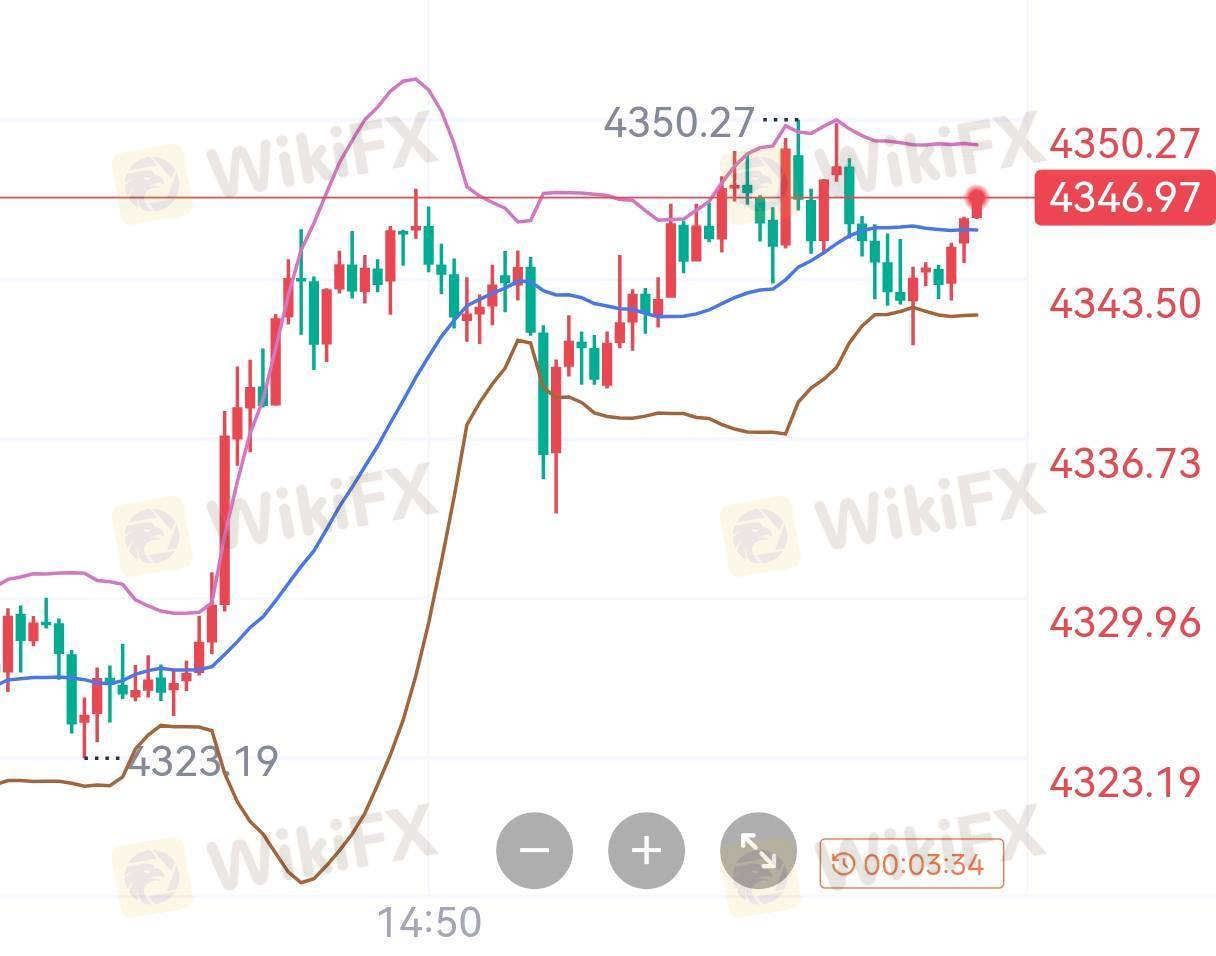
Task: Click the 4323.19 low price annotation
Action: pos(204,762)
